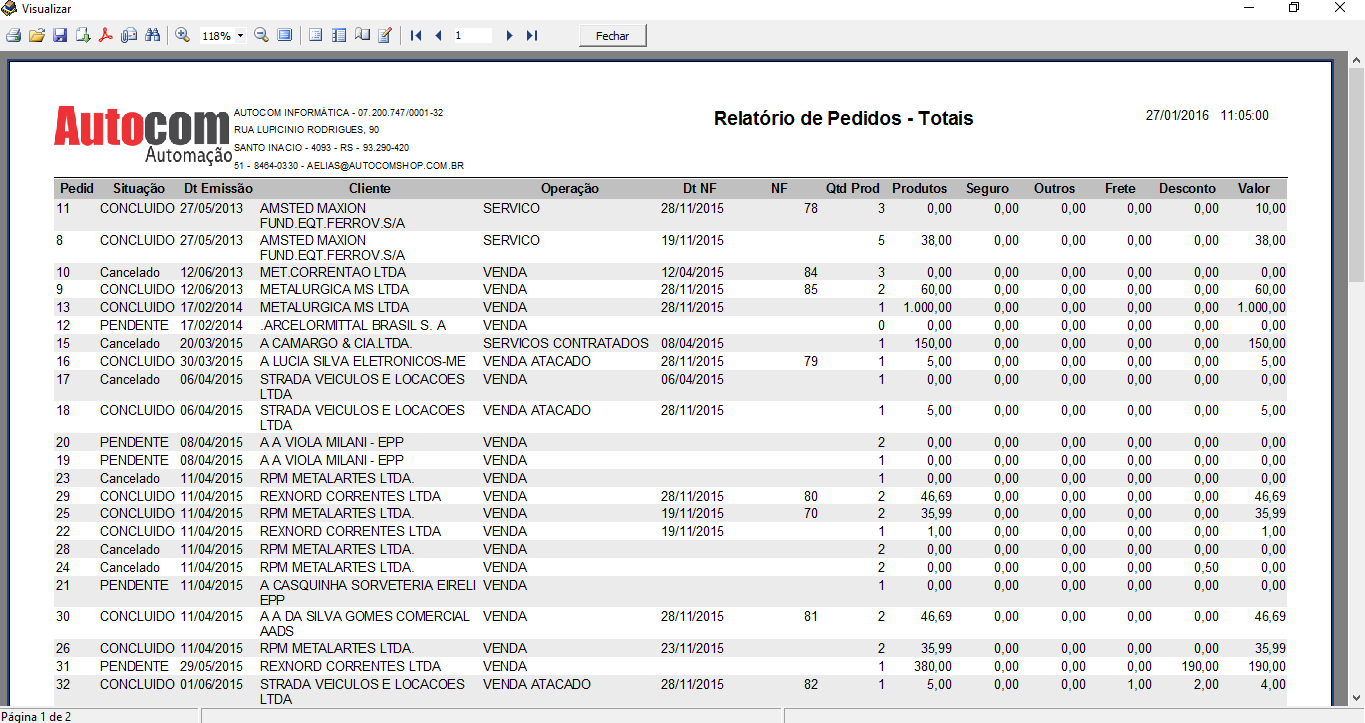1365x723 pixels.
Task: Open a saved report file
Action: [36, 36]
